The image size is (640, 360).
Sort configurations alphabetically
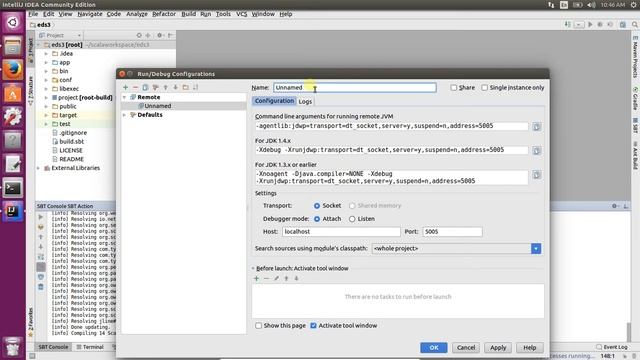point(196,87)
